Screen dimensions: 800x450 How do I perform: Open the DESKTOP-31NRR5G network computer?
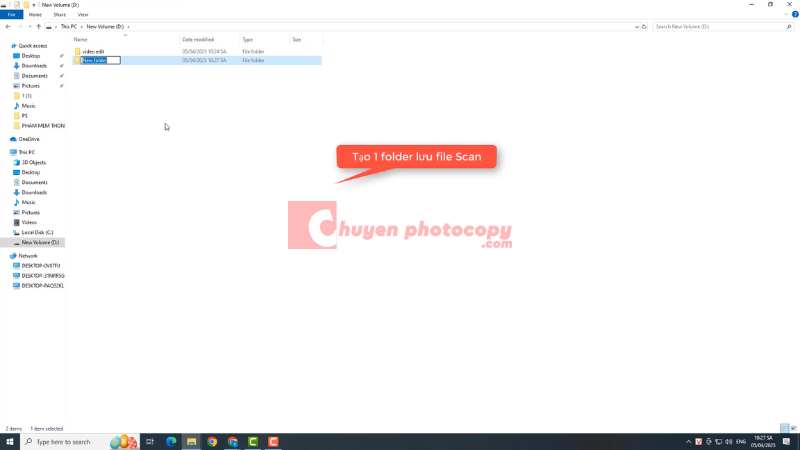(43, 276)
